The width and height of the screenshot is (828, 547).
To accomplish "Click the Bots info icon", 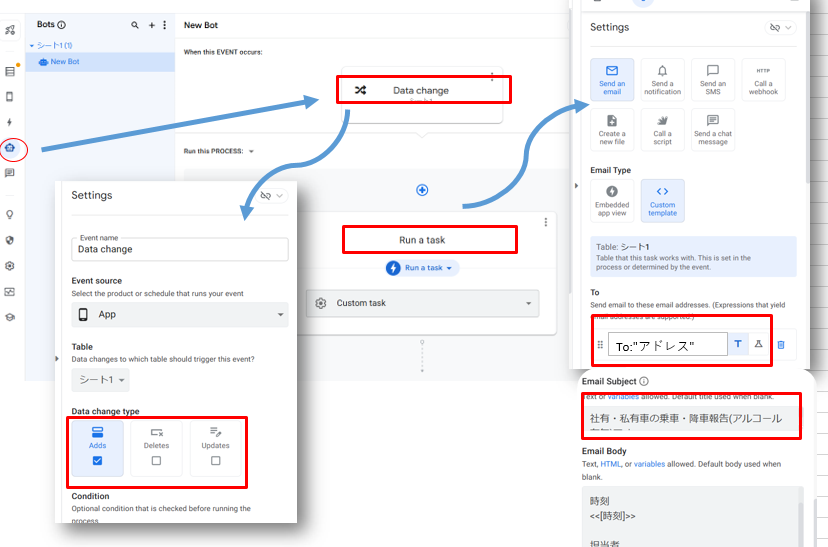I will [x=62, y=25].
